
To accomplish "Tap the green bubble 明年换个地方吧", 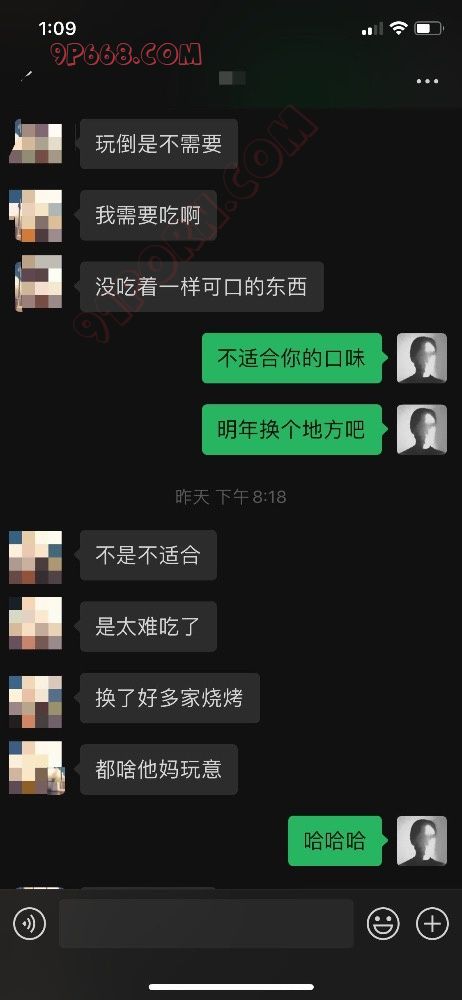I will click(x=292, y=429).
